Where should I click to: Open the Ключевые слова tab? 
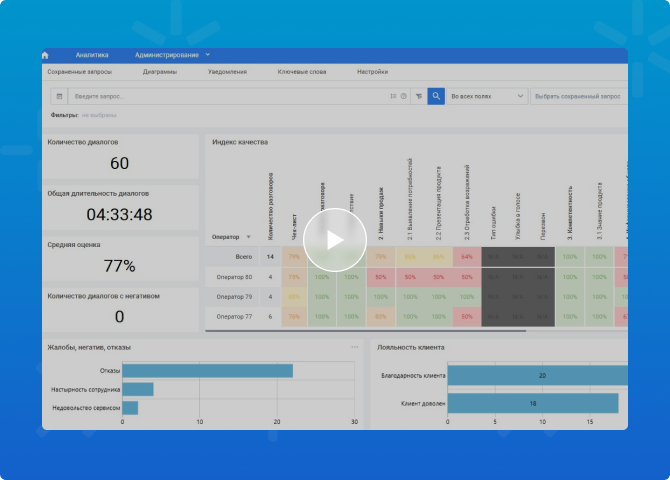pos(300,72)
